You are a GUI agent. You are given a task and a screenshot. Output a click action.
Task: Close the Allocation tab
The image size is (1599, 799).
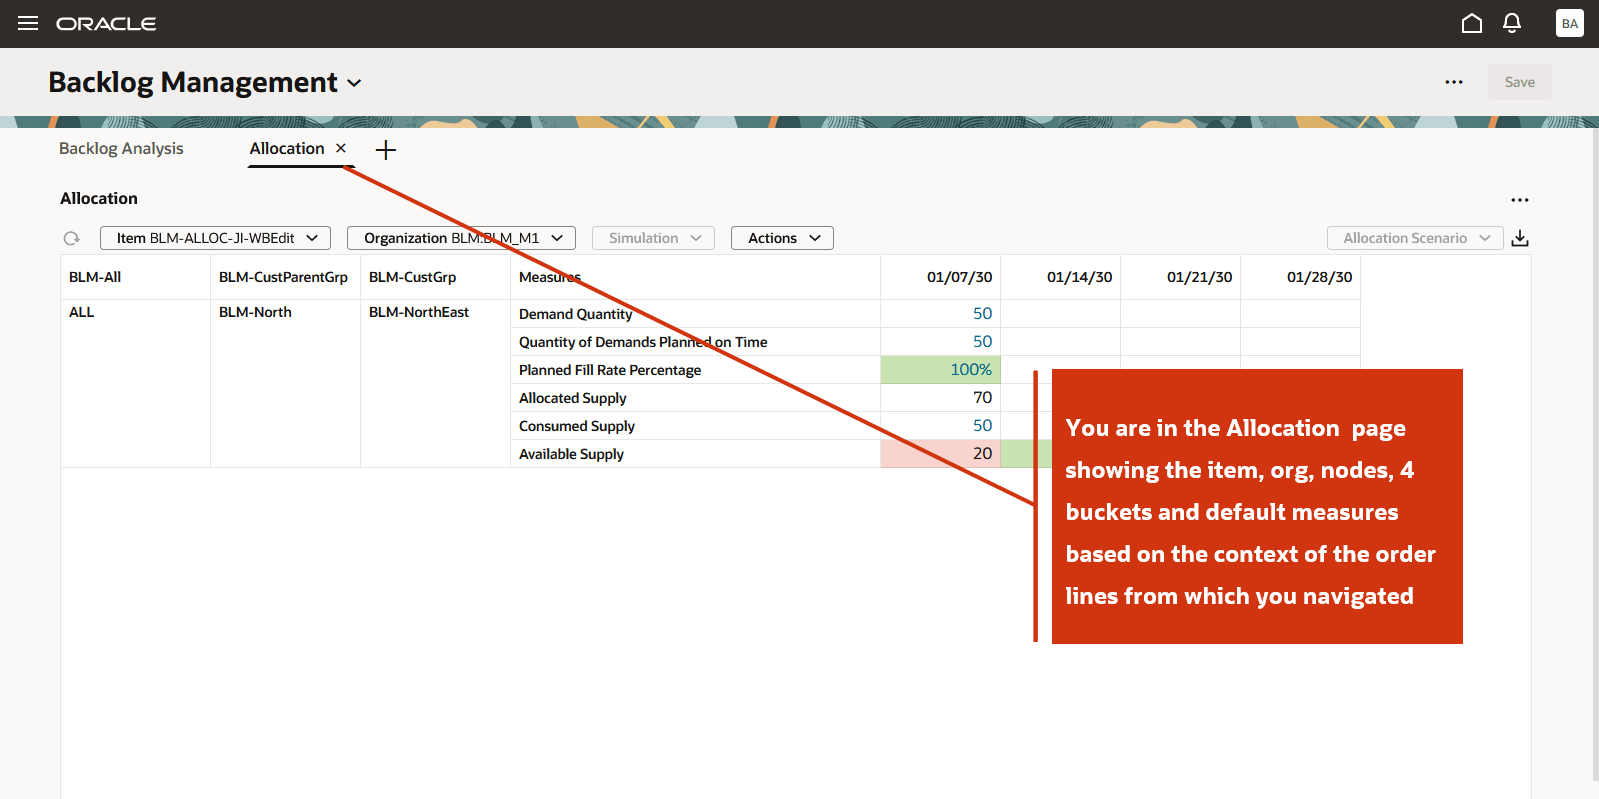341,148
